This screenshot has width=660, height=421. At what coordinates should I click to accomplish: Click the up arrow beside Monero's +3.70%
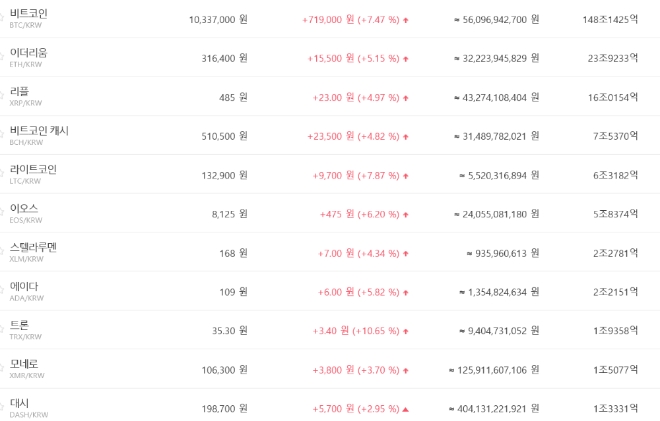tap(406, 371)
